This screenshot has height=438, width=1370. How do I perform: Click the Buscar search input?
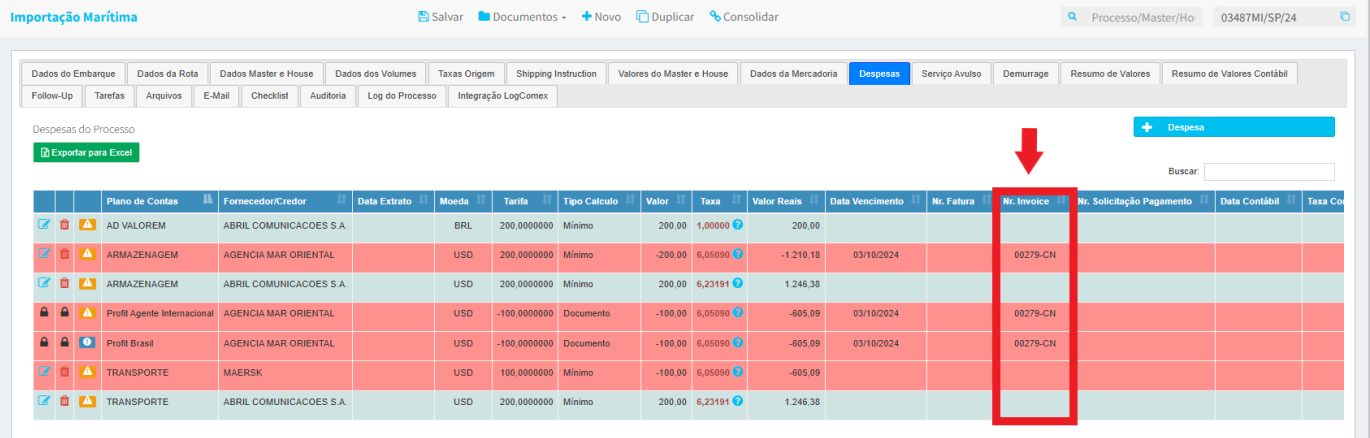click(x=1269, y=171)
